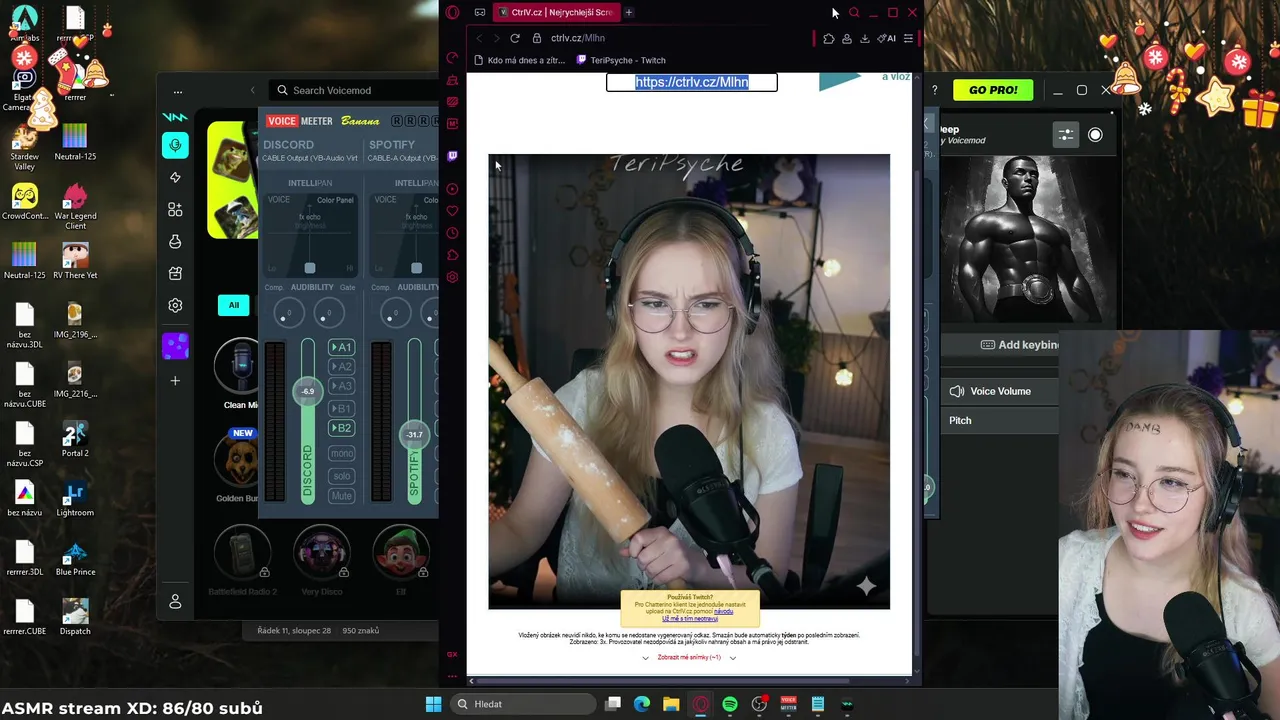Screen dimensions: 1280x720
Task: Expand right chevron beside Zobrazit mé snímky
Action: coord(733,658)
